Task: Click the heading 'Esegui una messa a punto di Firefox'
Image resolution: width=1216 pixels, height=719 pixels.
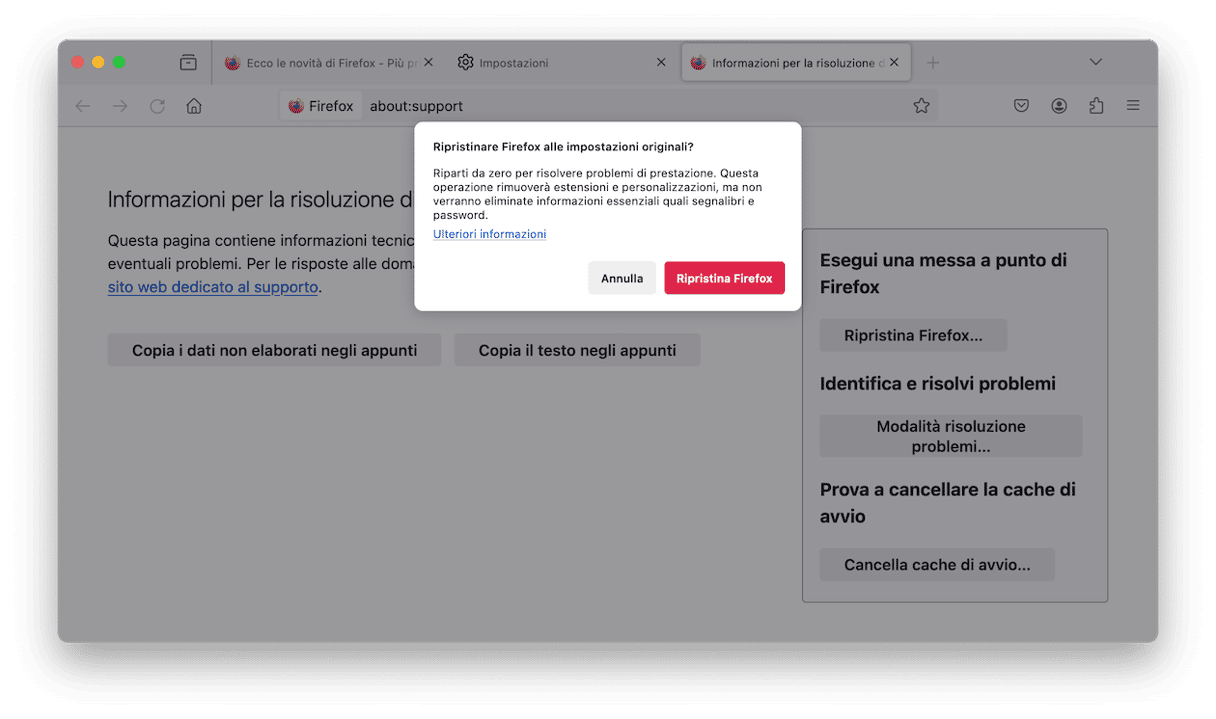Action: click(943, 273)
